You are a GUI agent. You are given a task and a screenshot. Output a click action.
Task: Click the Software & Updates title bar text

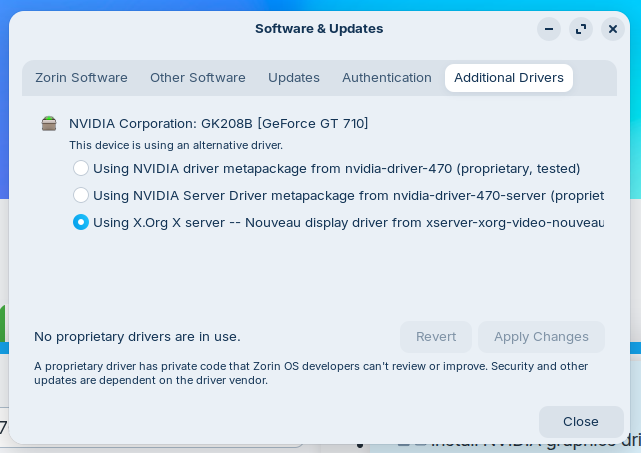(319, 29)
